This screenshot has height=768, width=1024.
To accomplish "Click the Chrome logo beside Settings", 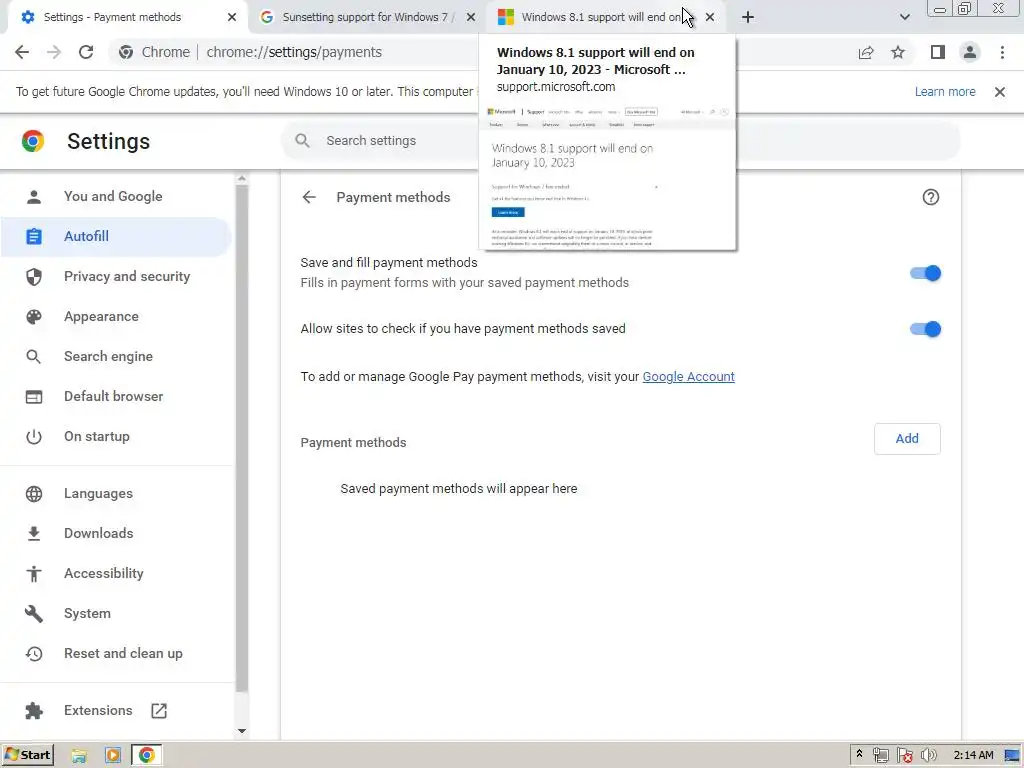I will click(33, 141).
